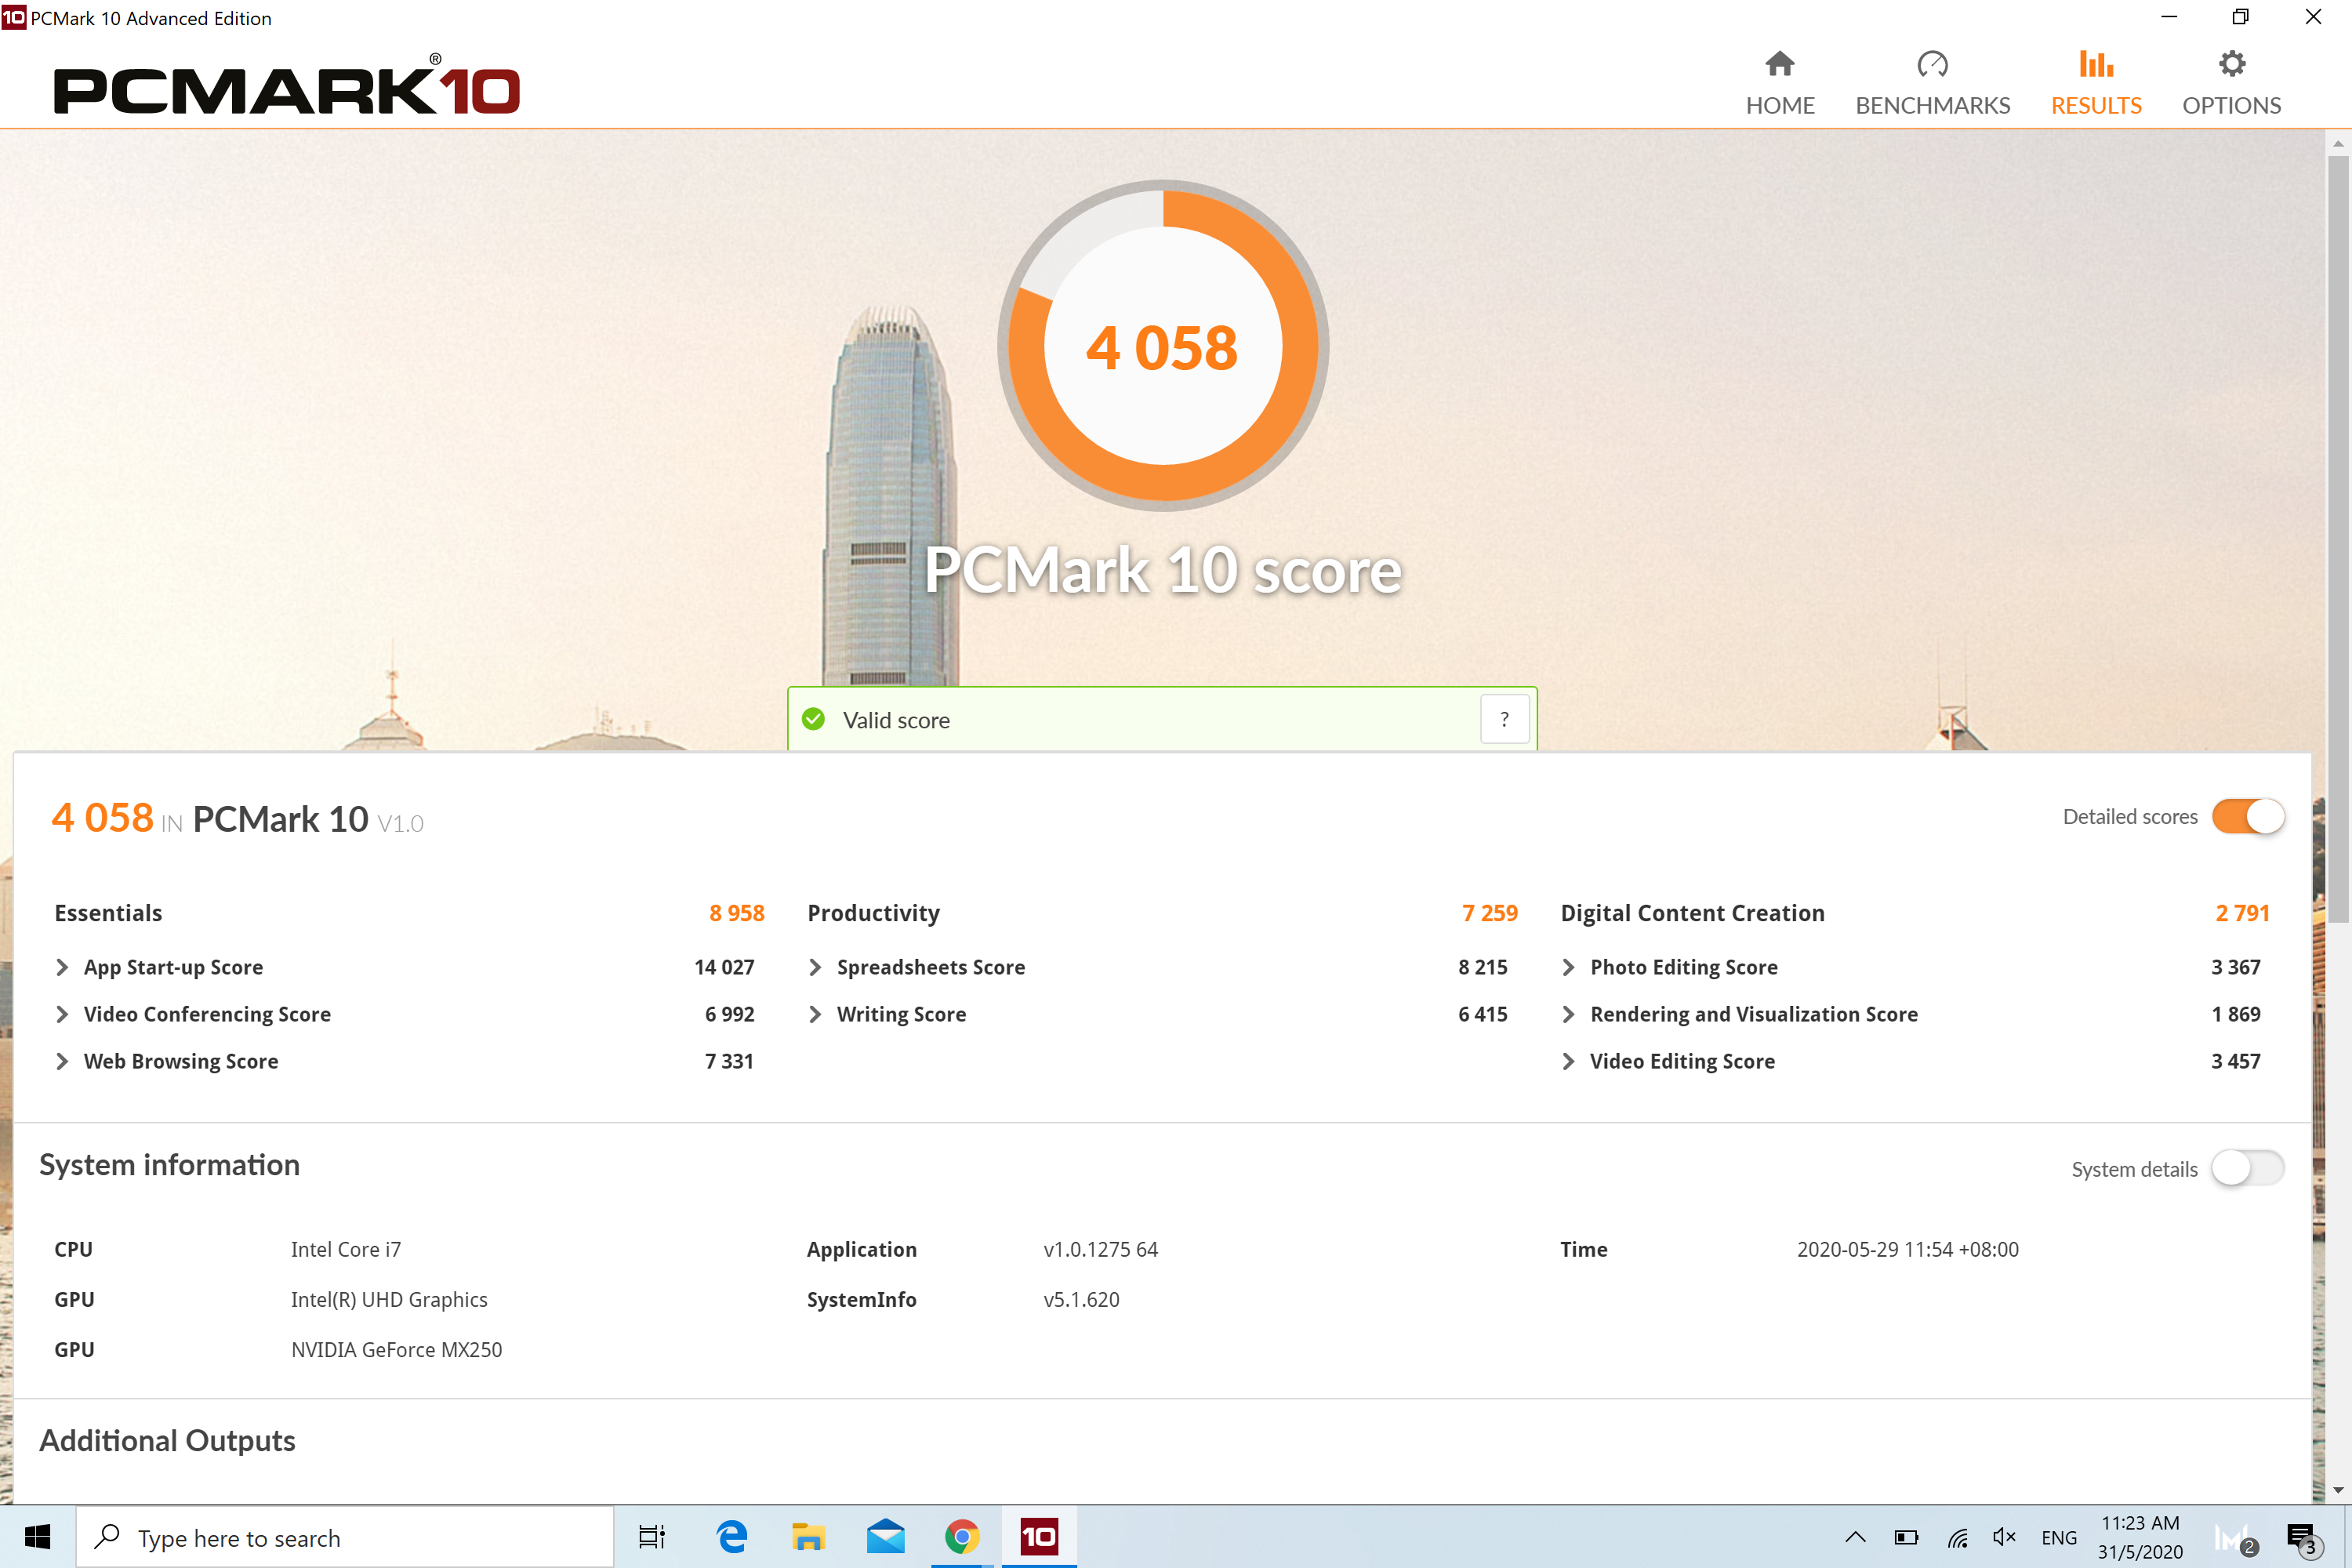This screenshot has height=1568, width=2352.
Task: Click the PCMark 10 logo
Action: point(287,86)
